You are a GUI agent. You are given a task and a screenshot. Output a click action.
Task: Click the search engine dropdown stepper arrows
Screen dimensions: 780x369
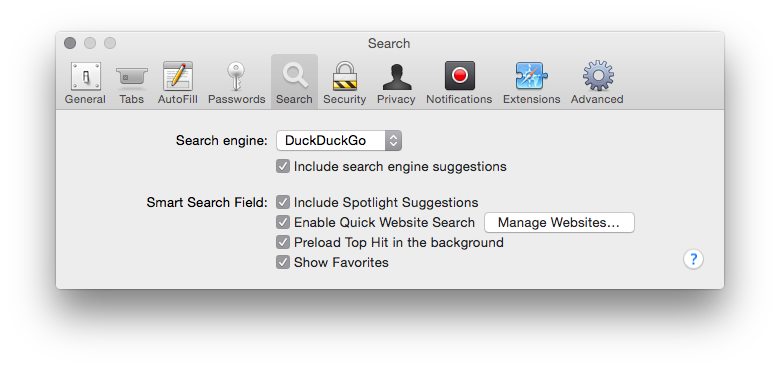tap(393, 141)
